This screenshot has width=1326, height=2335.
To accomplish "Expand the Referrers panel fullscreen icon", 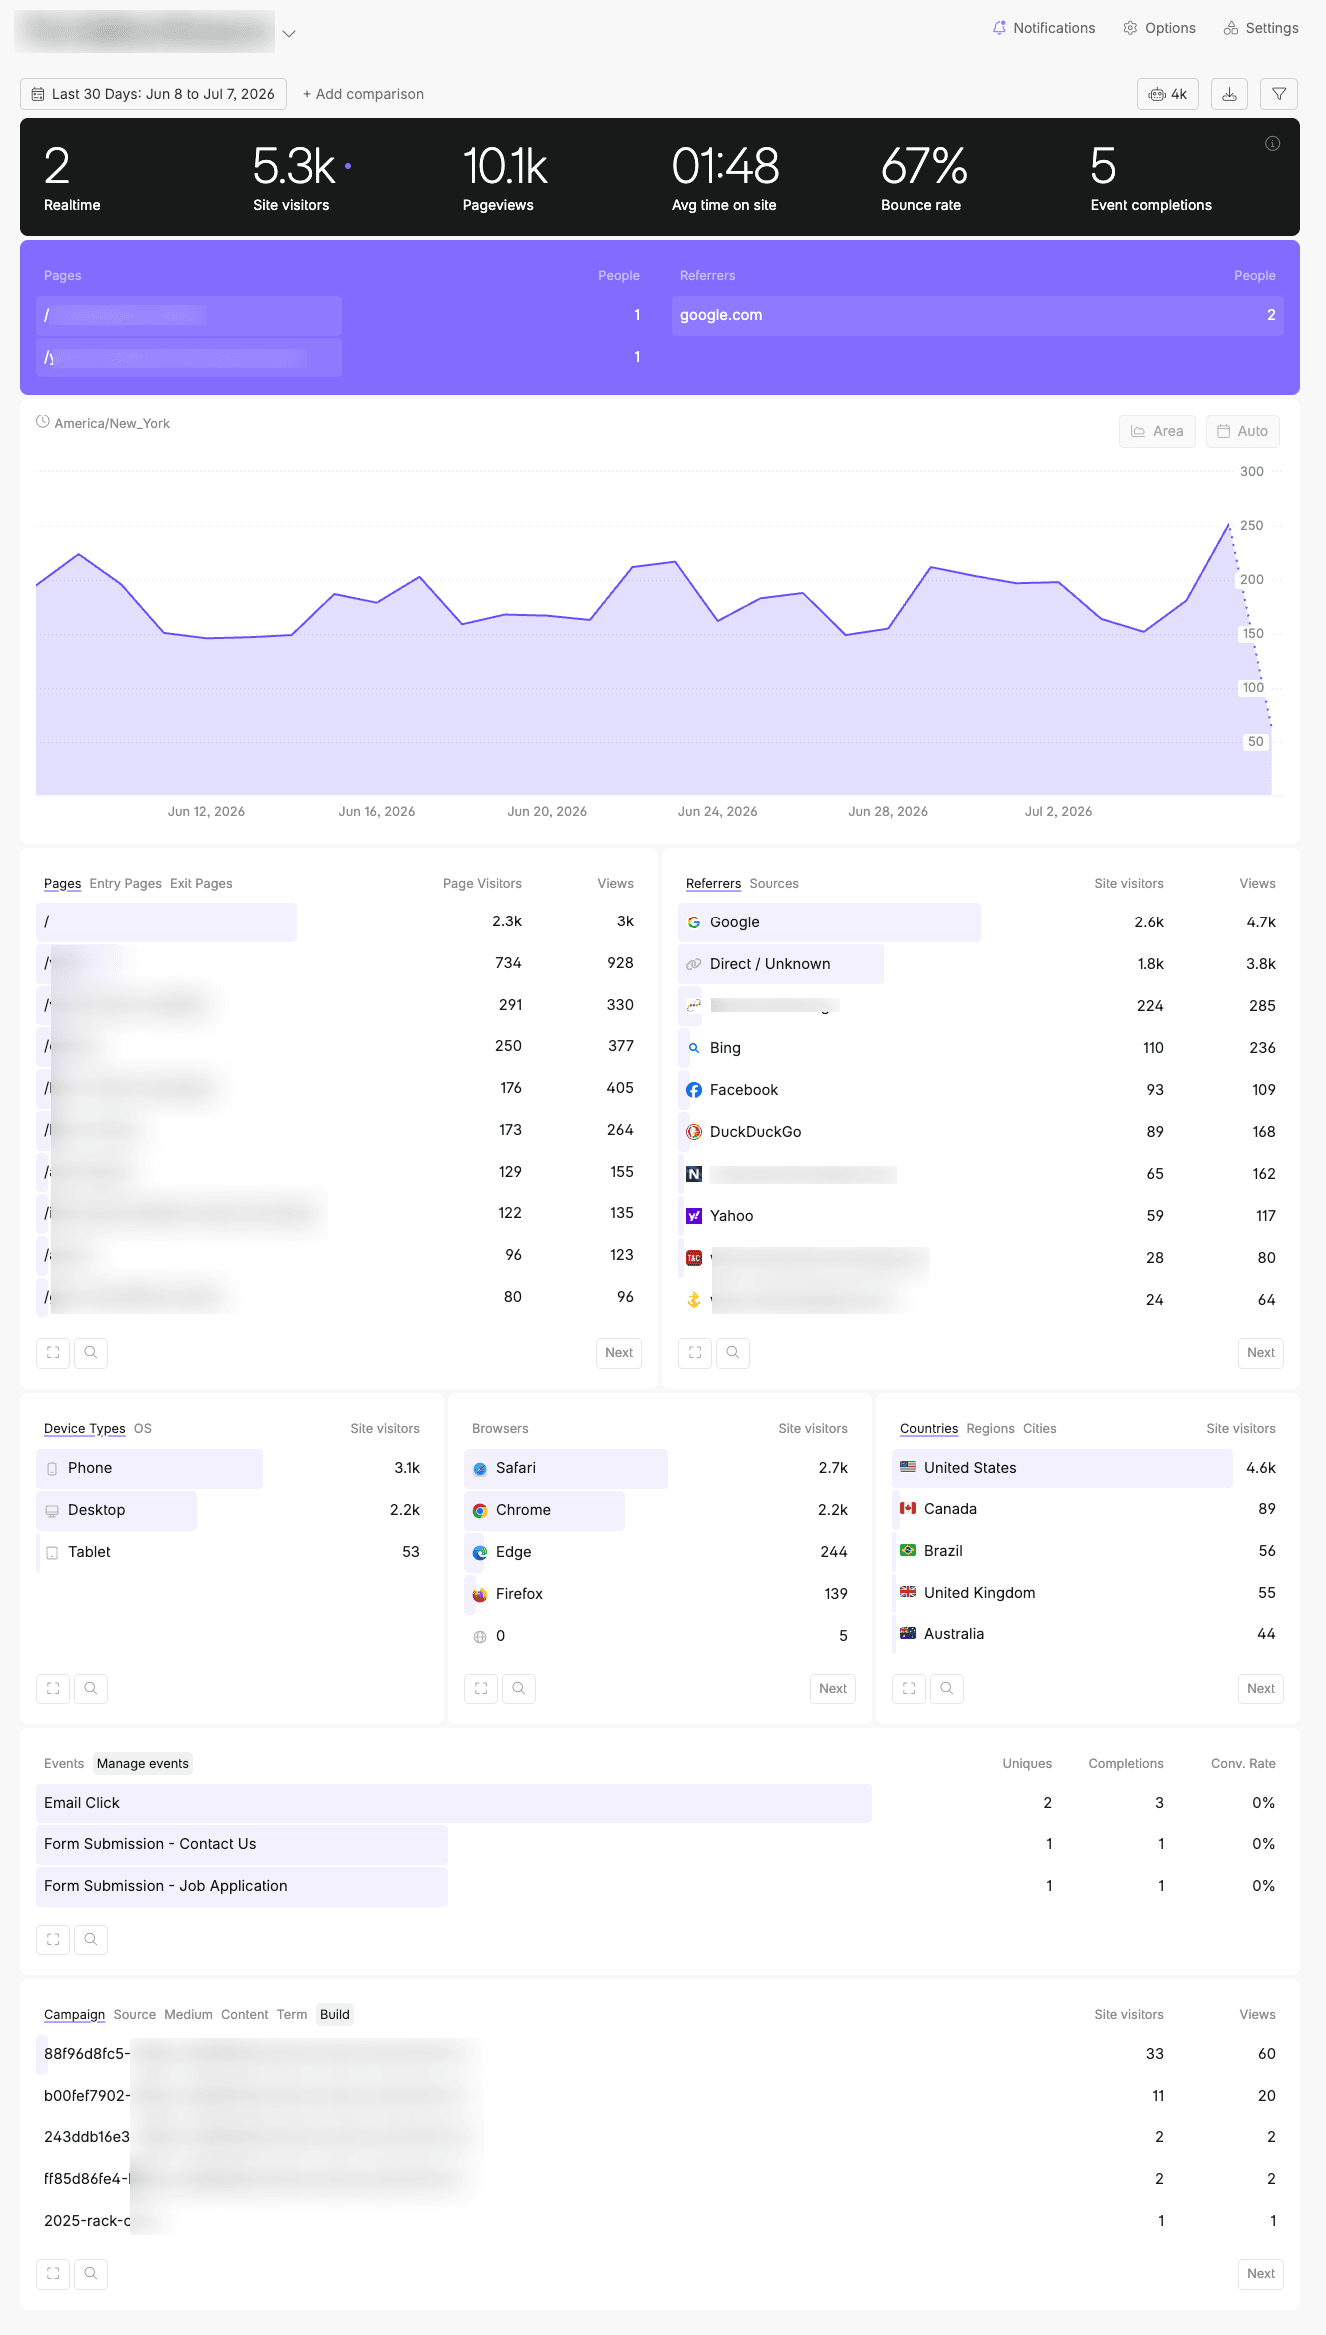I will [x=695, y=1352].
